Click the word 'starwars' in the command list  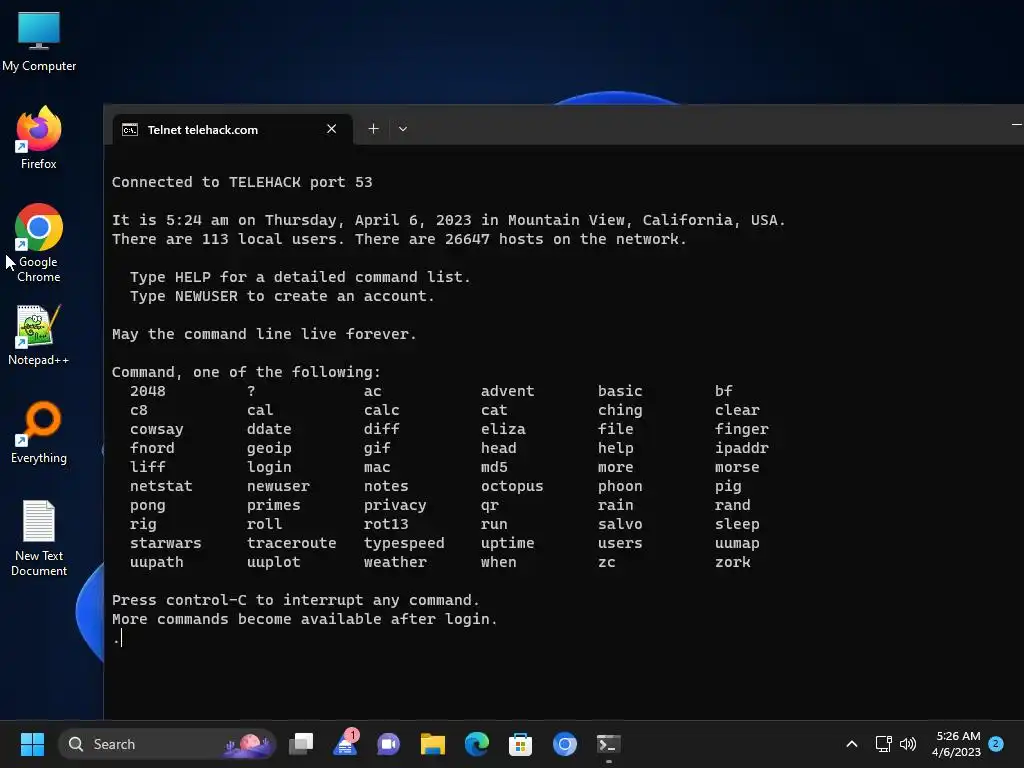click(x=165, y=543)
